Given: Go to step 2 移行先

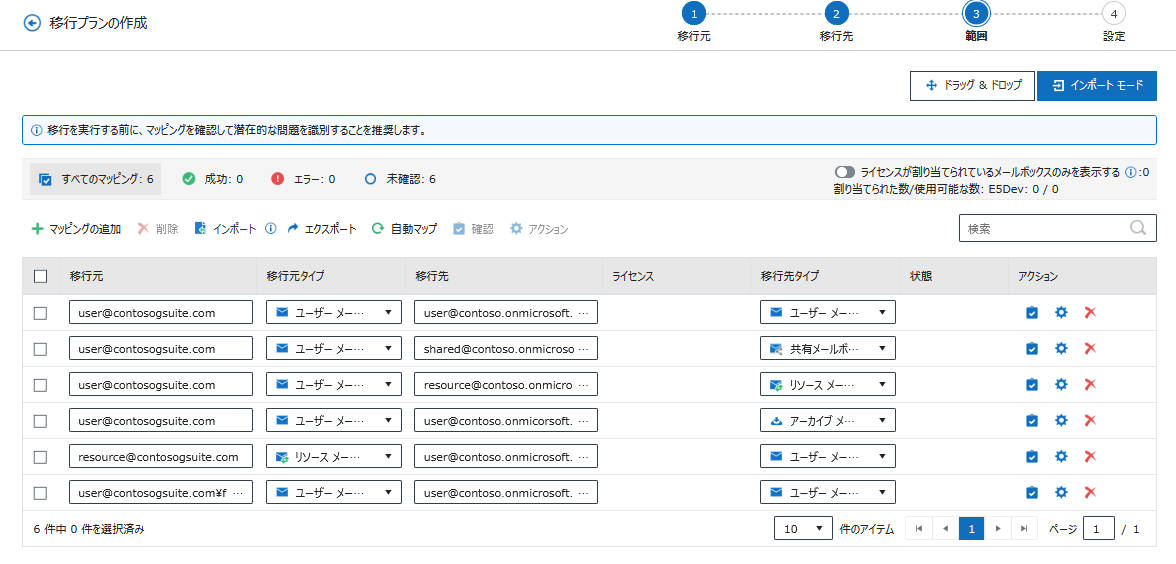Looking at the screenshot, I should click(x=836, y=14).
